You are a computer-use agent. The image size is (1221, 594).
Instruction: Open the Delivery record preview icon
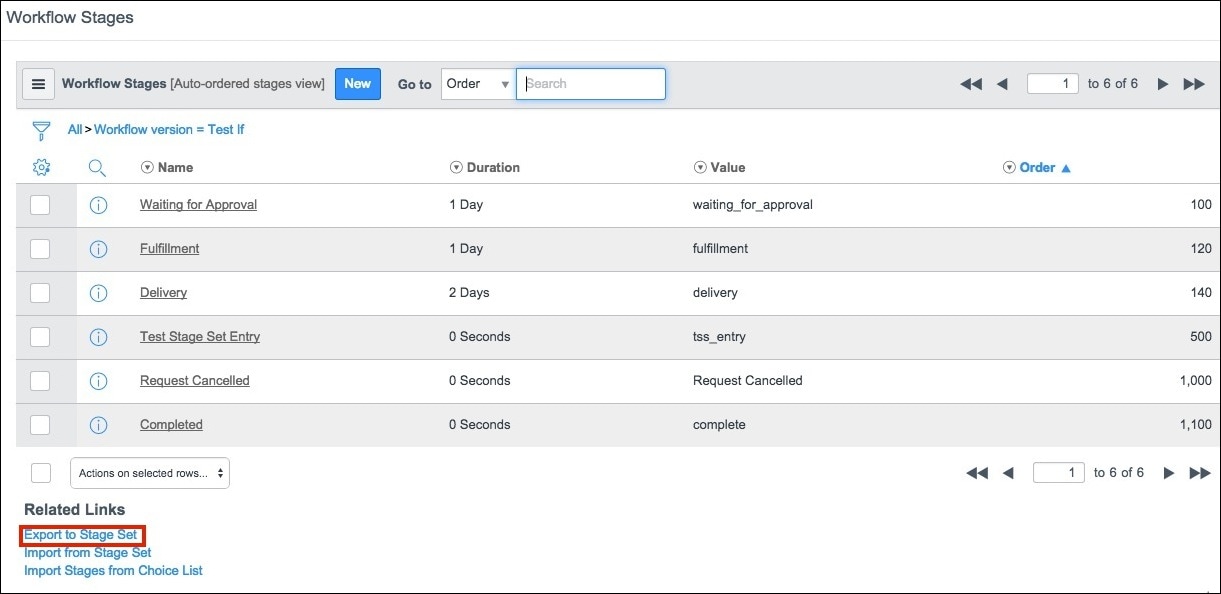[x=98, y=293]
